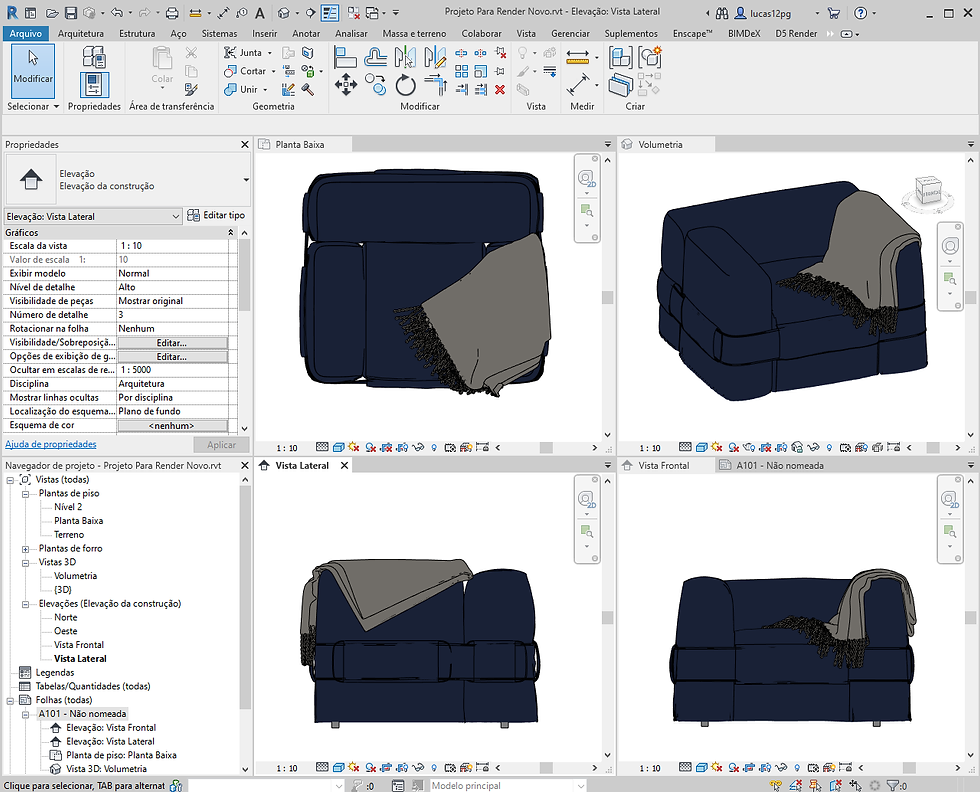Image resolution: width=980 pixels, height=792 pixels.
Task: Click Editar for Visibilidade/Sobreposição
Action: click(172, 343)
